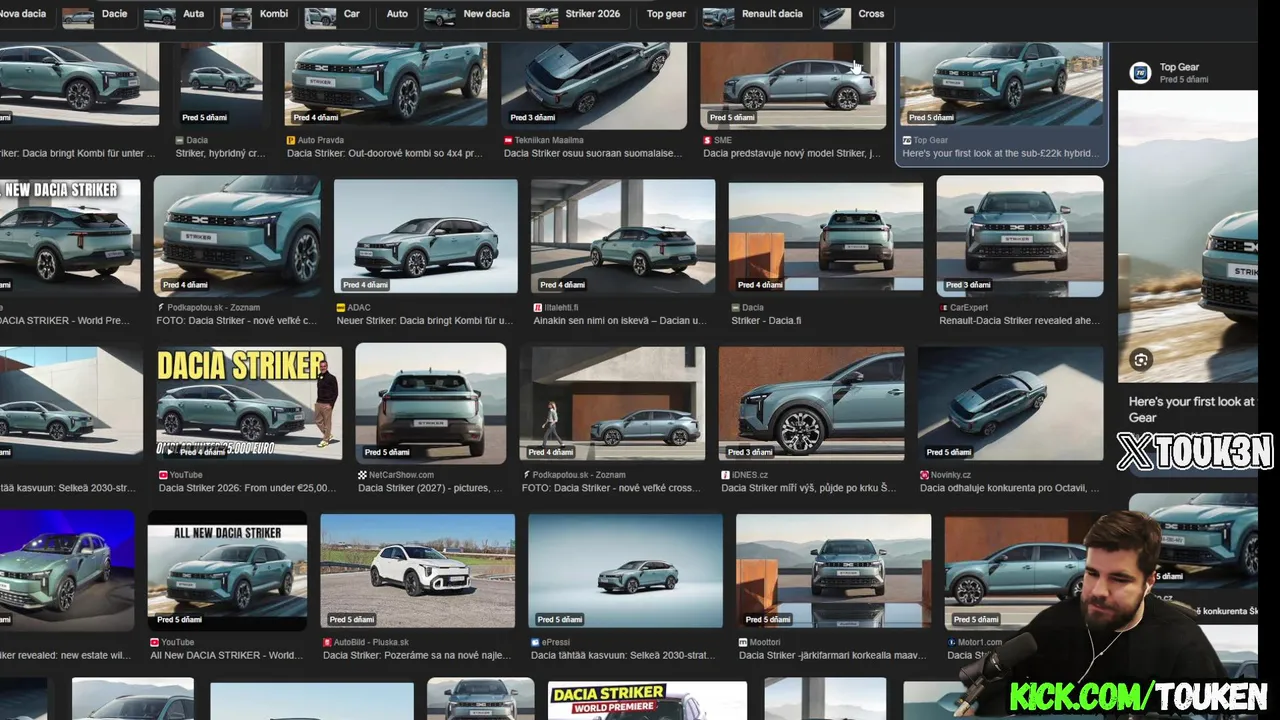The height and width of the screenshot is (720, 1280).
Task: Open the SME side-profile car thumbnail
Action: click(793, 85)
